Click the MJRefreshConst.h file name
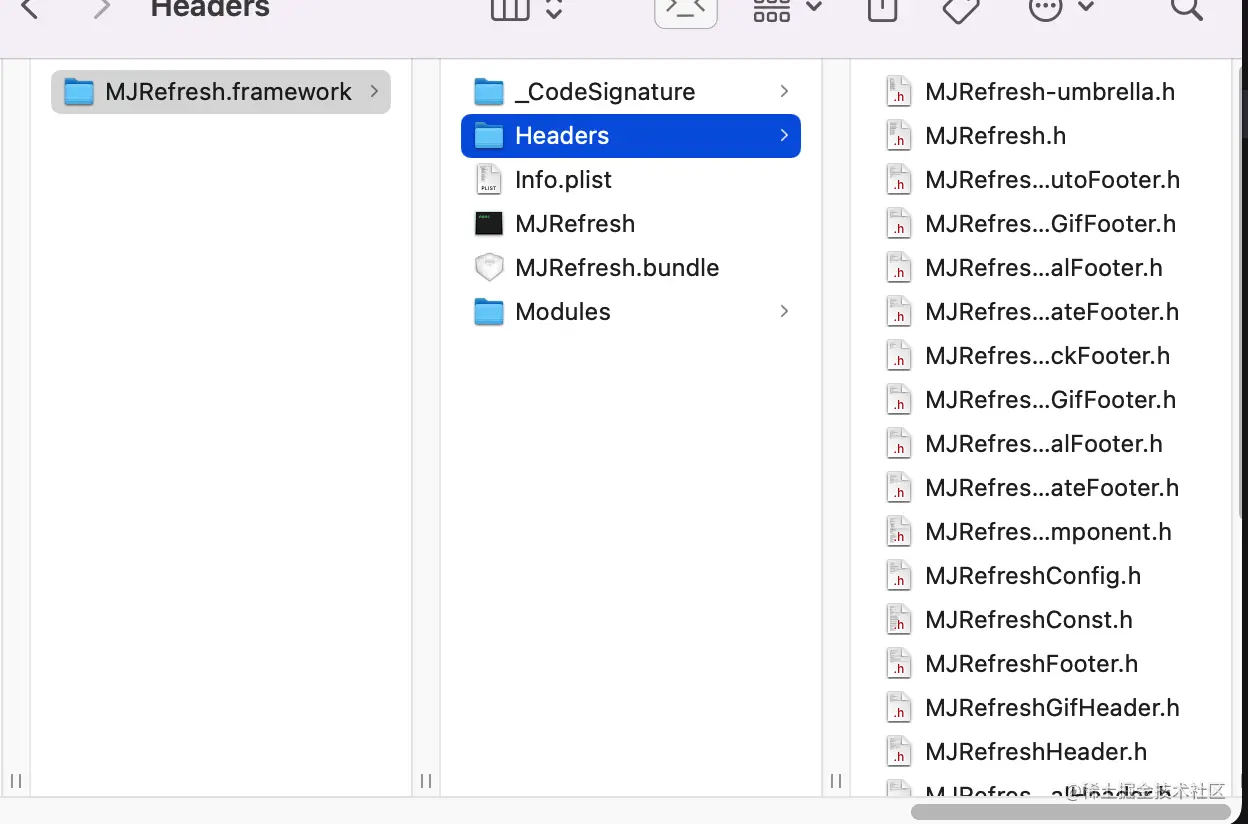Screen dimensions: 1248x824 (x=1029, y=620)
